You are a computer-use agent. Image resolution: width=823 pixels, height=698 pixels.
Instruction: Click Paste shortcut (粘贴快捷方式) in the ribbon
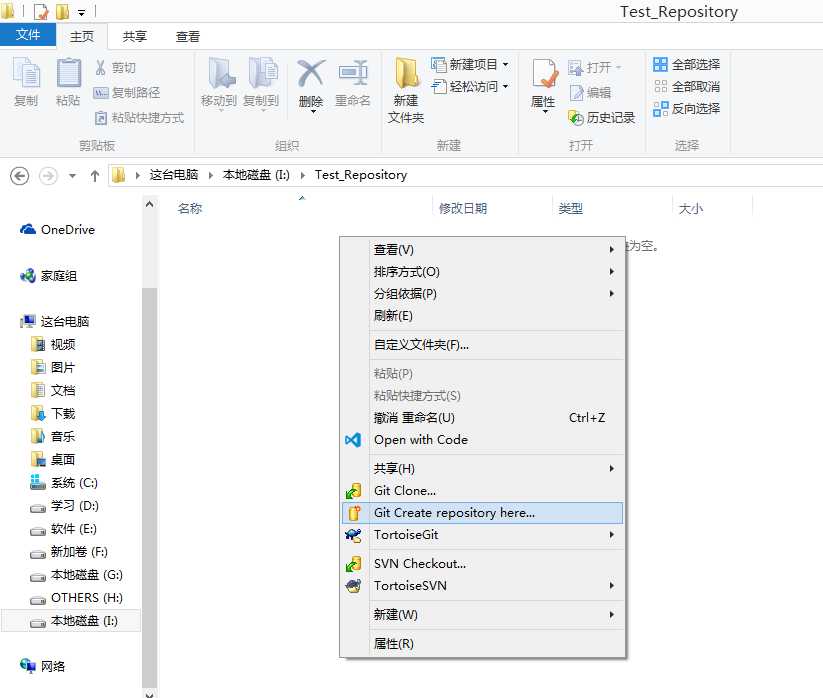(139, 118)
